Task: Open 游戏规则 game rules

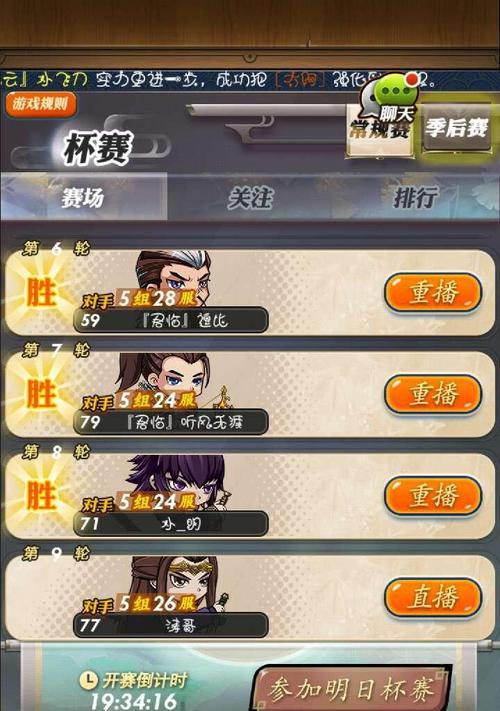Action: point(41,104)
